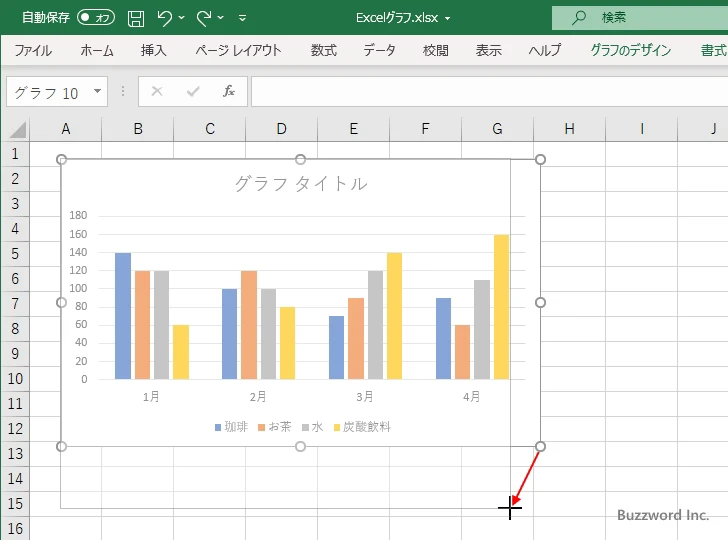Click the formula bar Enter checkmark icon
Viewport: 728px width, 540px height.
pyautogui.click(x=193, y=91)
